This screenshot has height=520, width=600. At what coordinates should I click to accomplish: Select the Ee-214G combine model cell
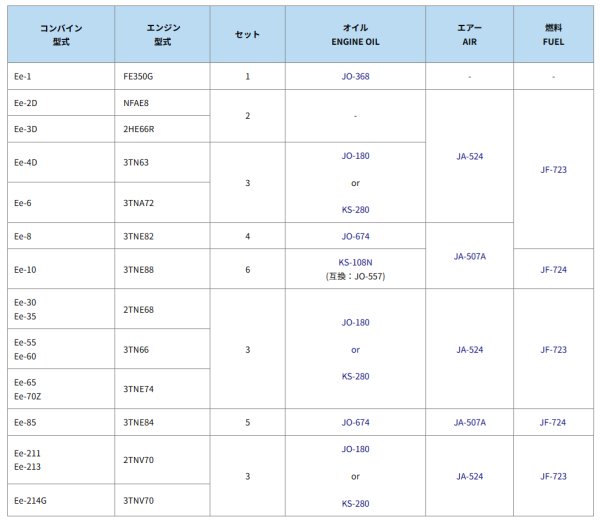(31, 498)
